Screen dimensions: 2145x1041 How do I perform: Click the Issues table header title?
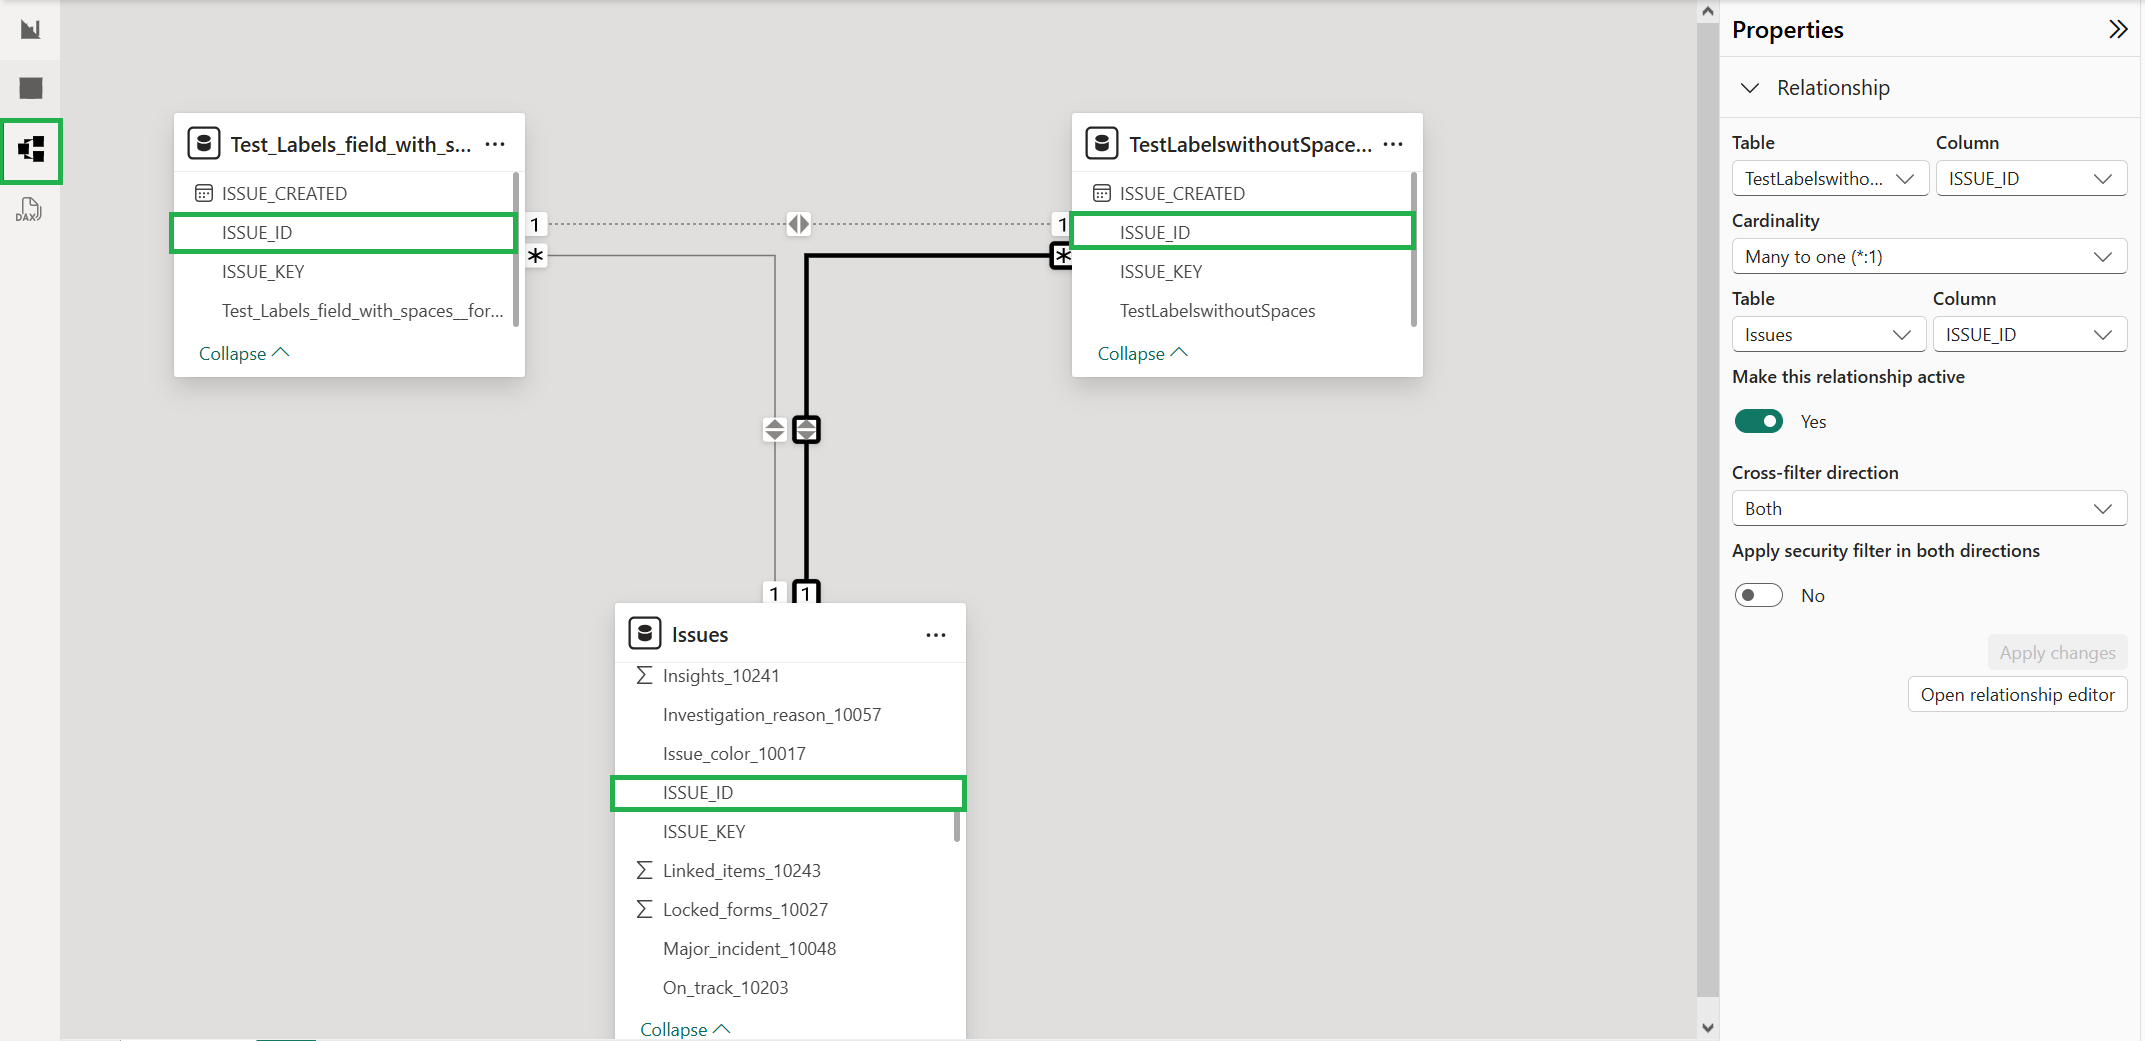coord(700,635)
